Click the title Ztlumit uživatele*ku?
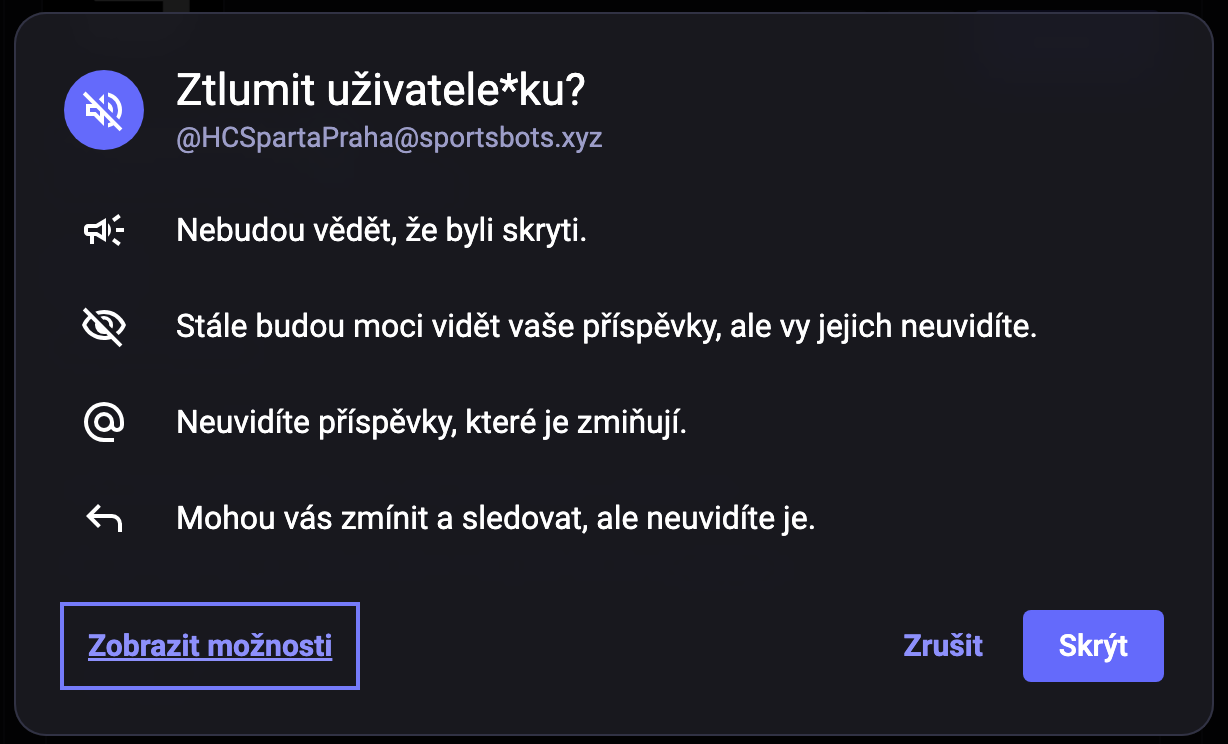The width and height of the screenshot is (1228, 744). [x=380, y=91]
